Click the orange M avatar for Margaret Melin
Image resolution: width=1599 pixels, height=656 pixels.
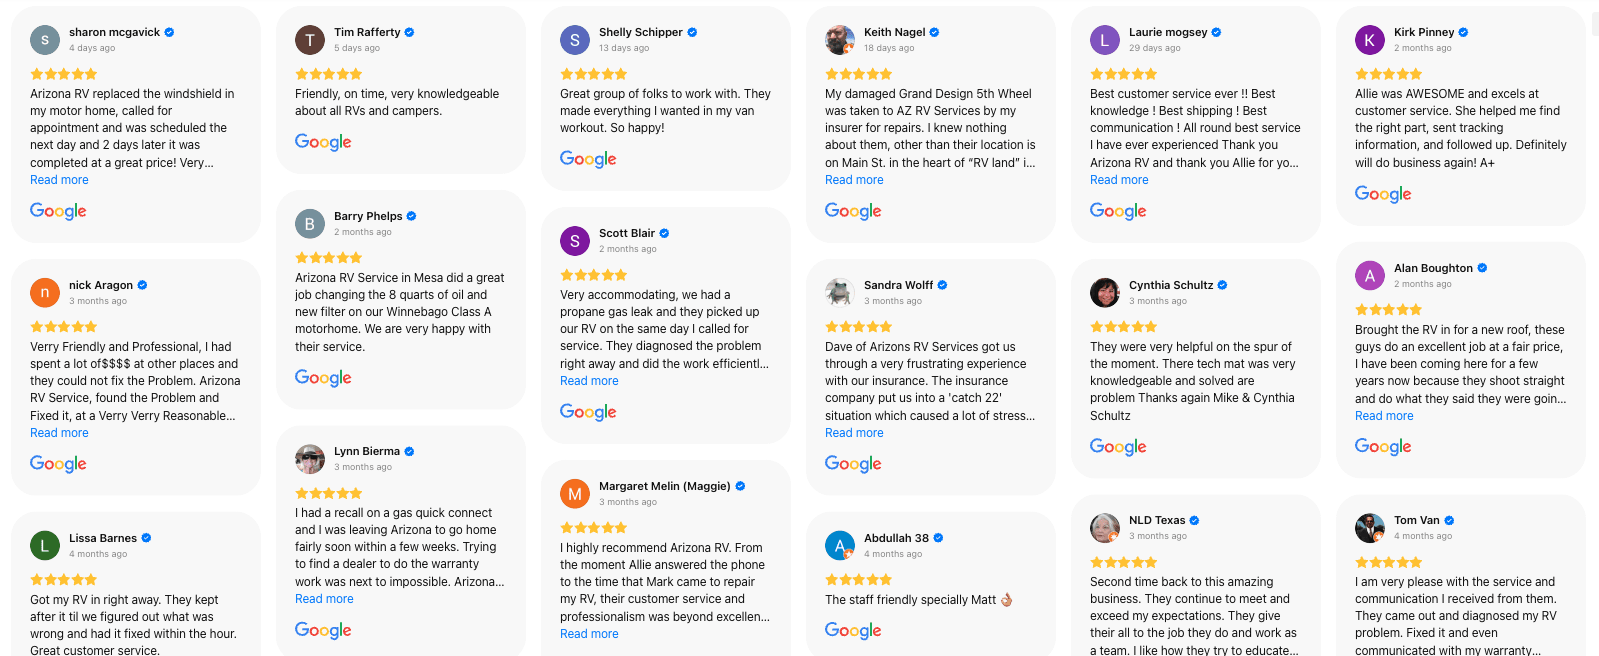pyautogui.click(x=574, y=494)
